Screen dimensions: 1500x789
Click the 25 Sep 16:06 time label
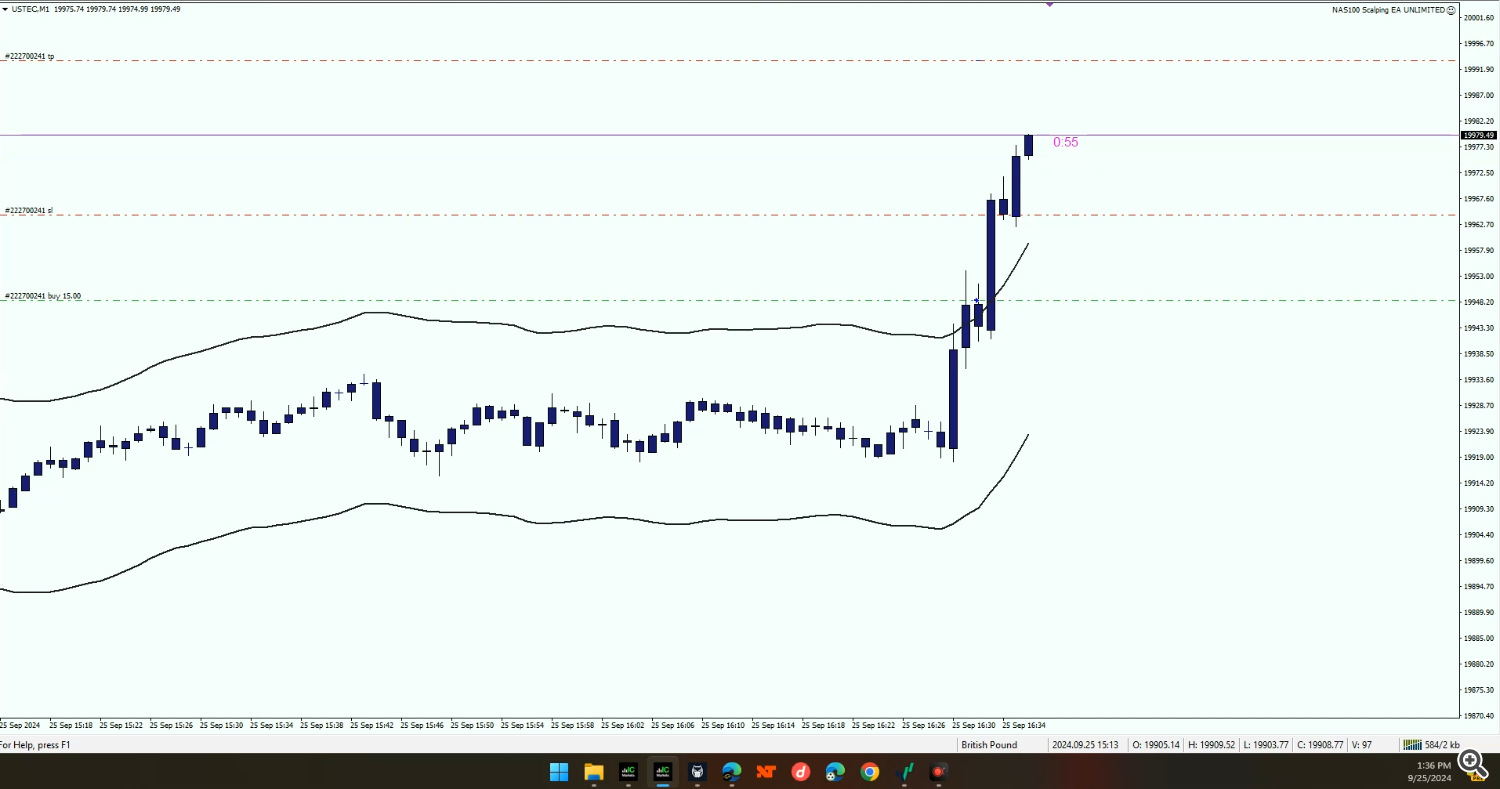click(673, 725)
